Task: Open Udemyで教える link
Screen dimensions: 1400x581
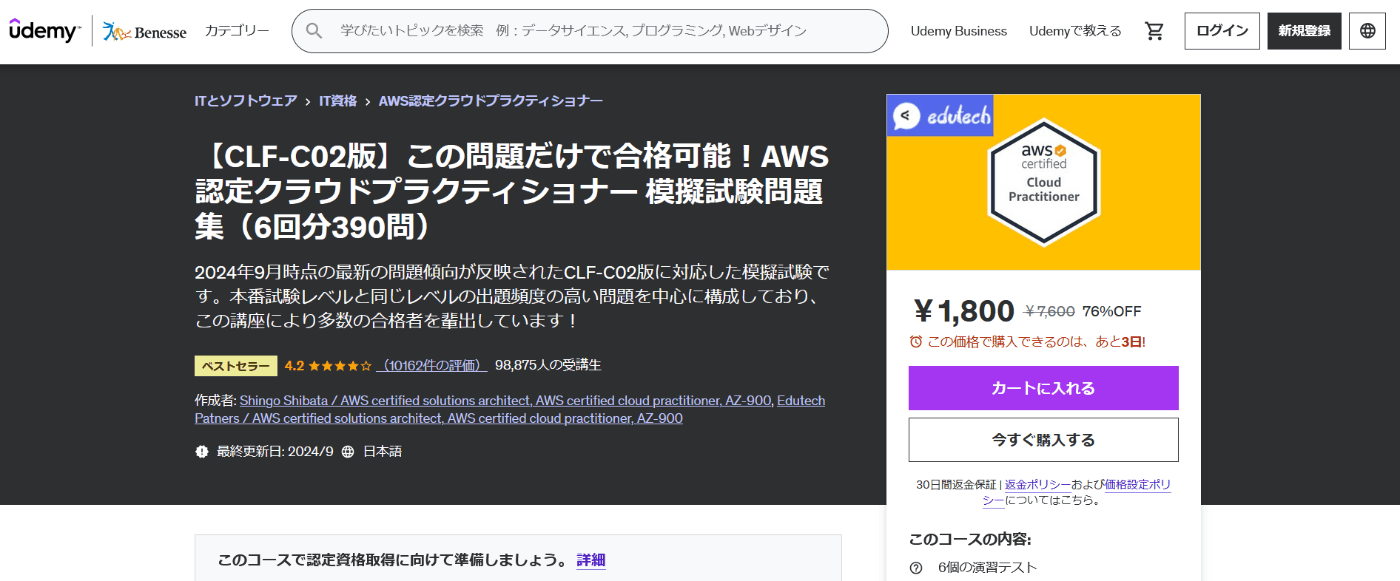Action: click(x=1075, y=31)
